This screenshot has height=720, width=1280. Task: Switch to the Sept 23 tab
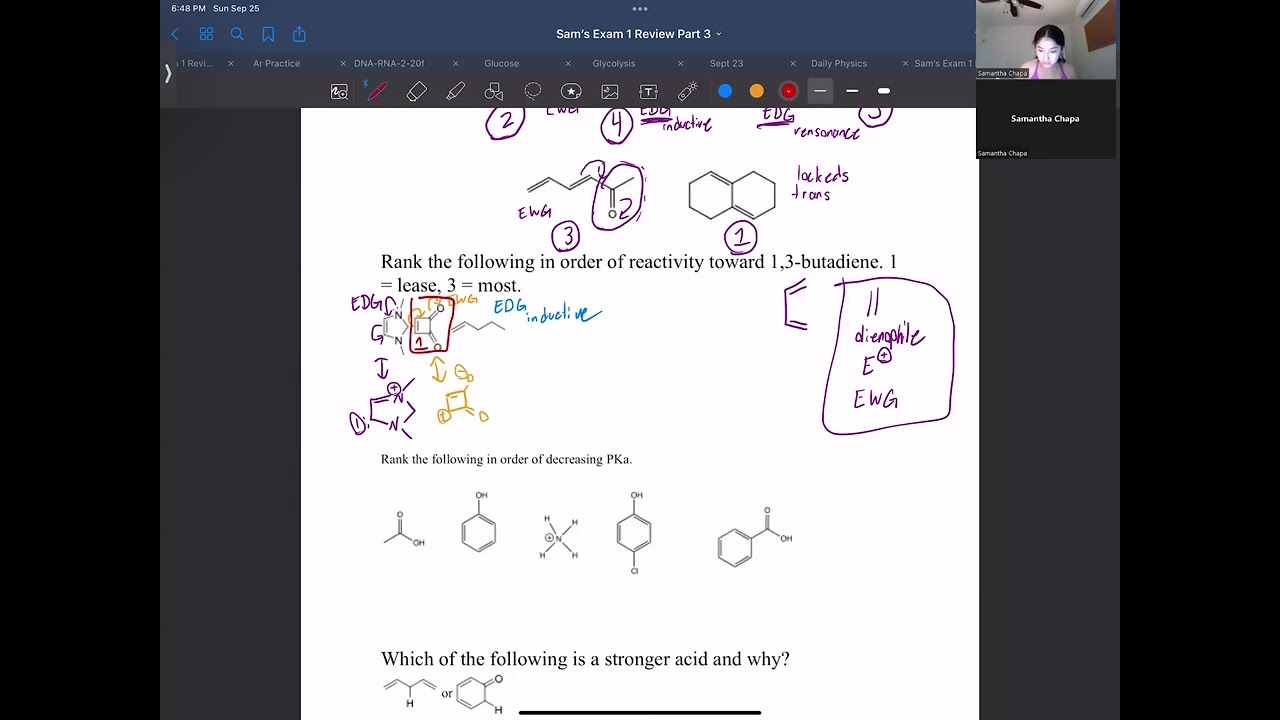(726, 63)
